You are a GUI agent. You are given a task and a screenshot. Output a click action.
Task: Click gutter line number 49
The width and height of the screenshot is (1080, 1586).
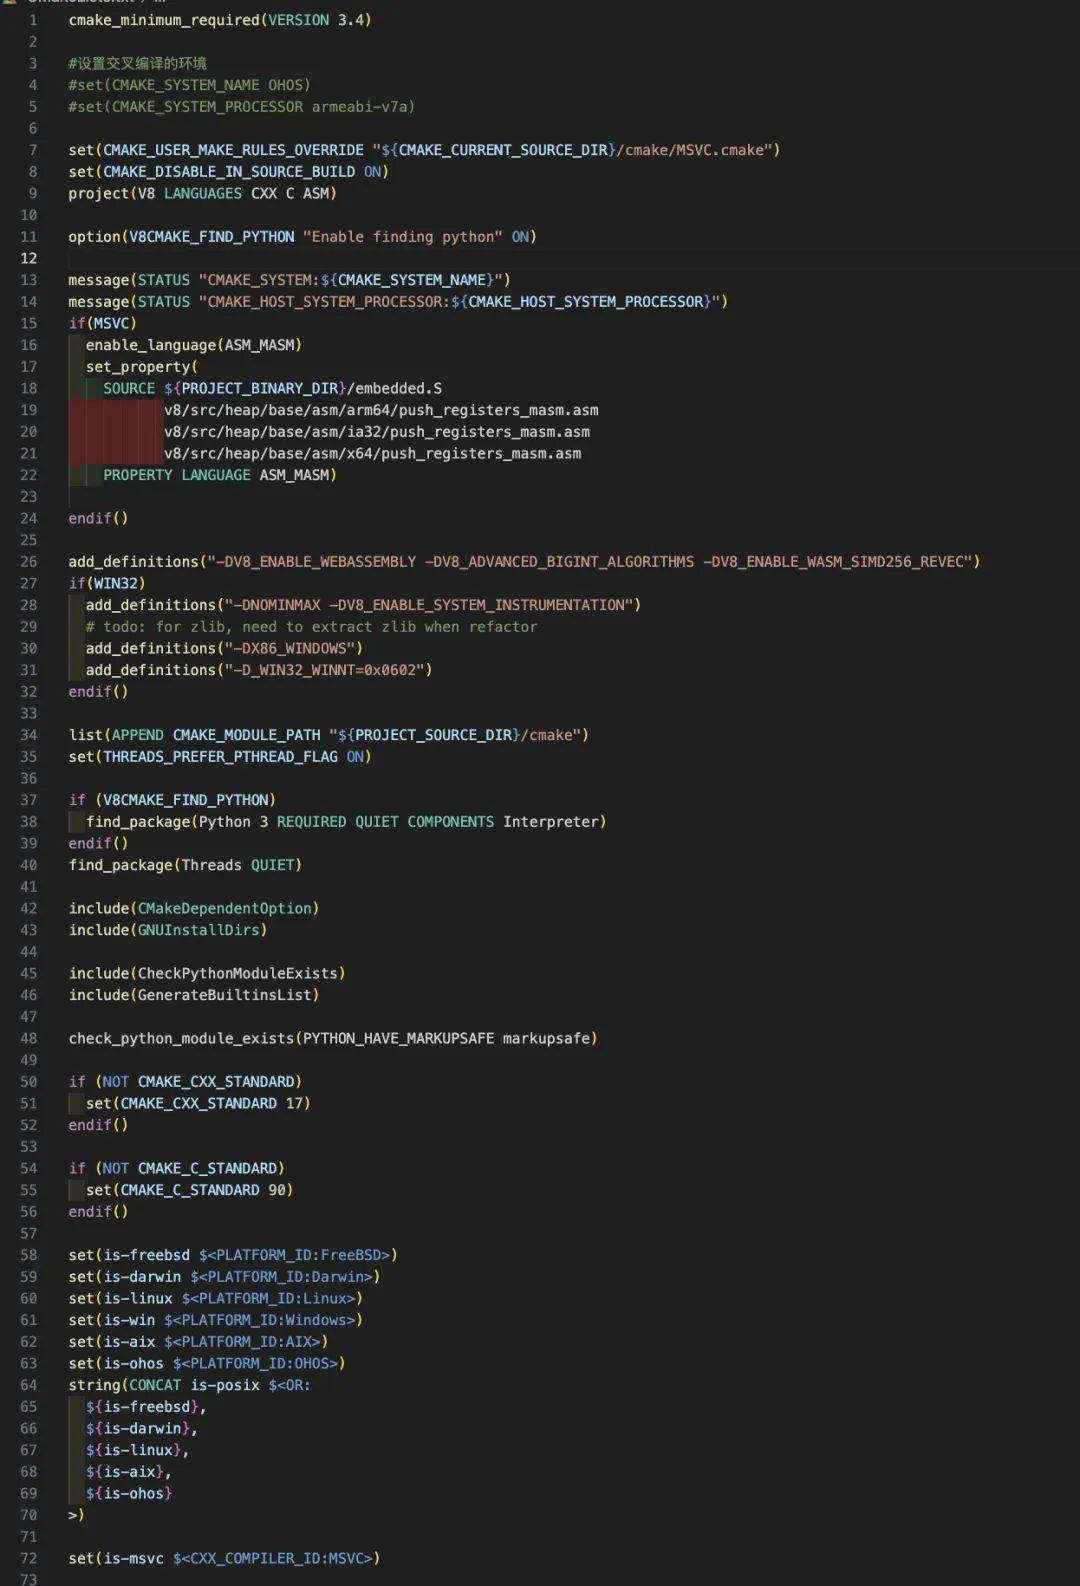click(29, 1060)
